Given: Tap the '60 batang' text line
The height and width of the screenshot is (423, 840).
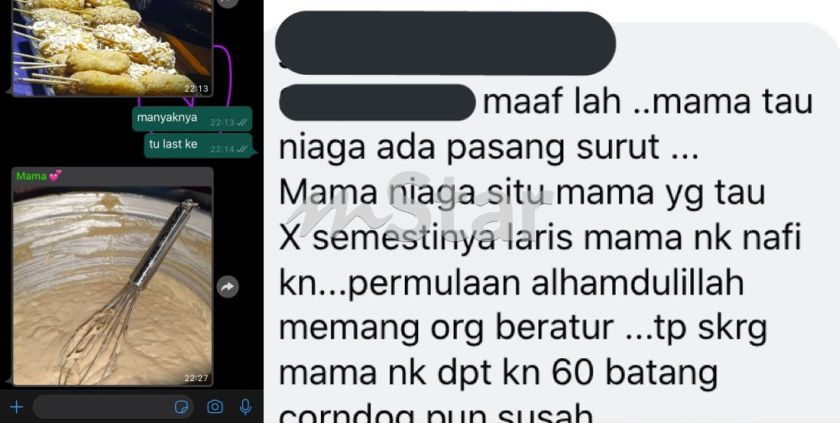Looking at the screenshot, I should tap(498, 375).
